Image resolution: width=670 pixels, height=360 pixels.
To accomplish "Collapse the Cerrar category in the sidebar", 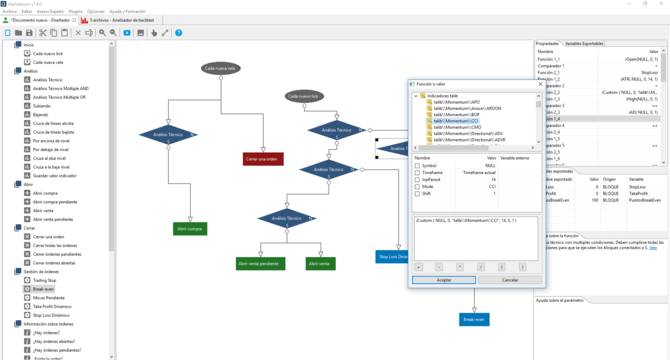I will tap(18, 228).
